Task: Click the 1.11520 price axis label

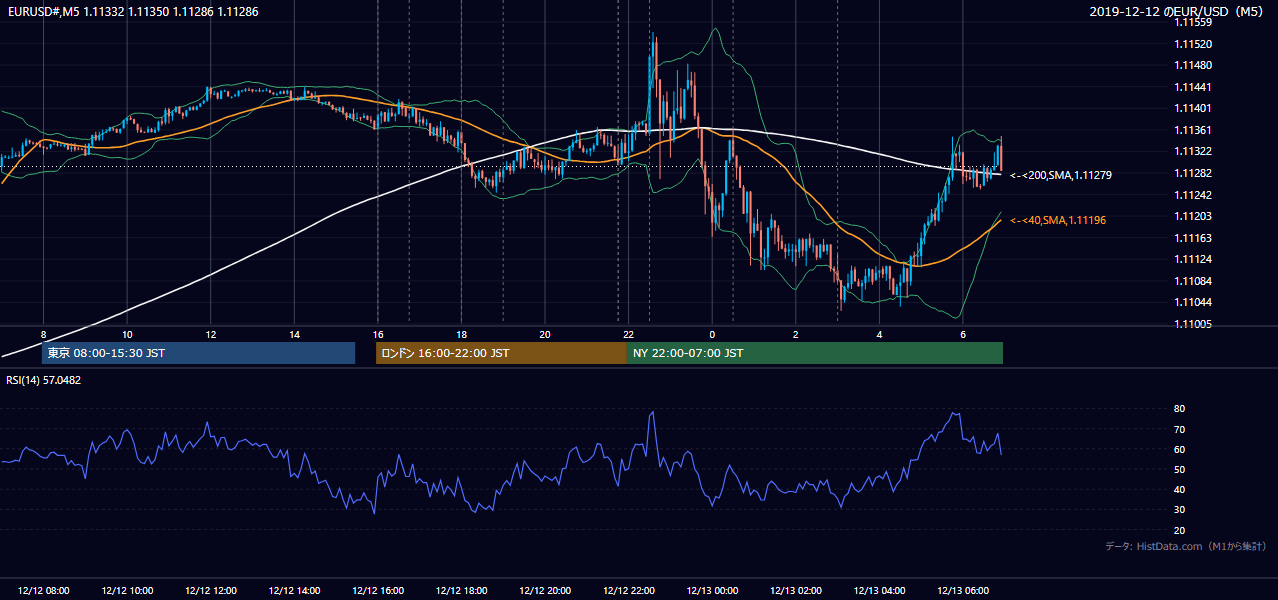Action: (x=1194, y=44)
